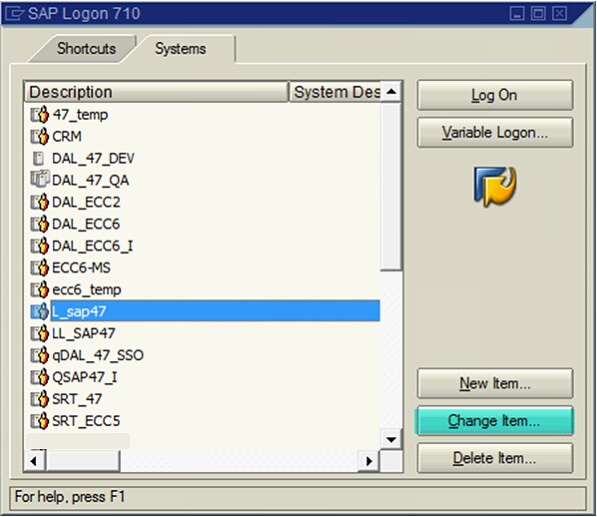Select the SRT_ECC5 entry text
Image resolution: width=597 pixels, height=517 pixels.
pyautogui.click(x=86, y=421)
